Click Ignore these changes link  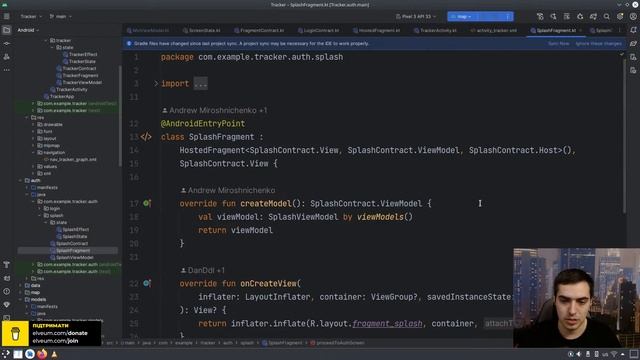598,43
